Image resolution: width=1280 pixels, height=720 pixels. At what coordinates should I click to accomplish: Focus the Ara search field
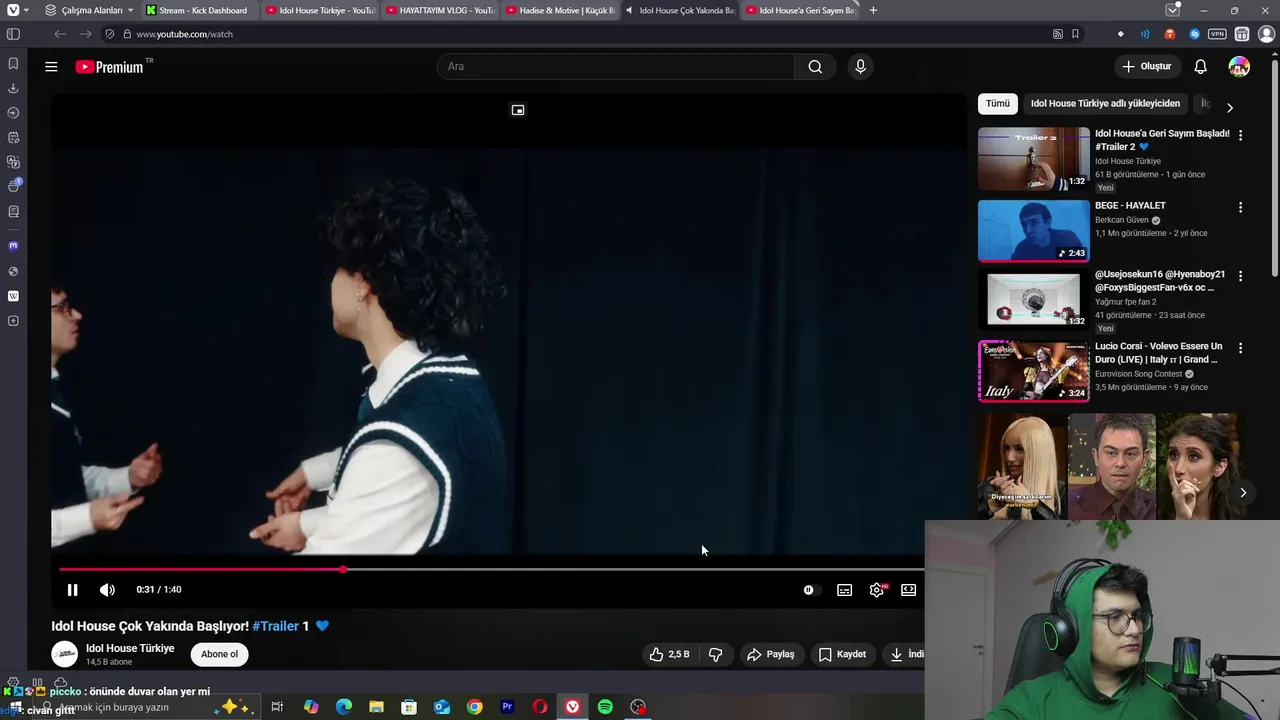615,67
